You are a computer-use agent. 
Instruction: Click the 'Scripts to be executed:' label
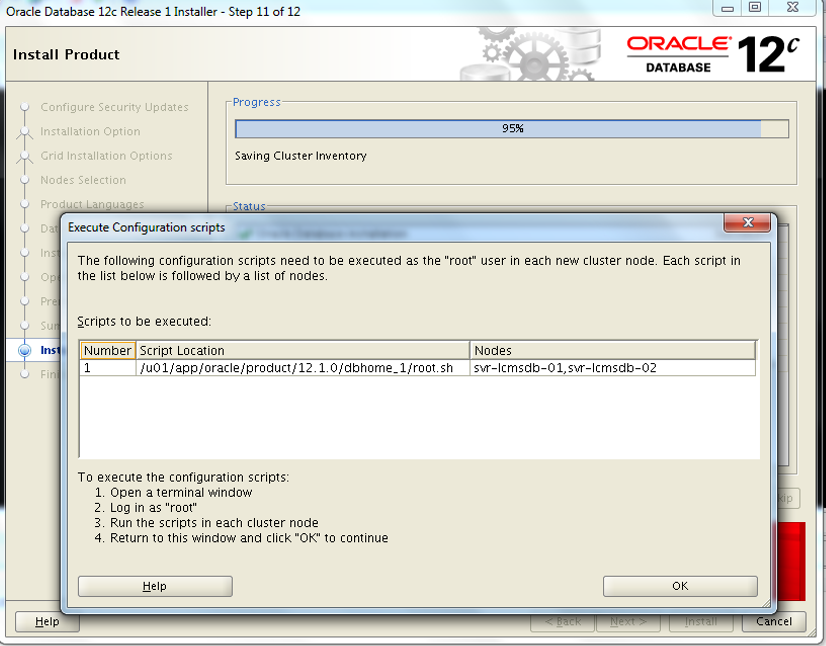tap(144, 321)
